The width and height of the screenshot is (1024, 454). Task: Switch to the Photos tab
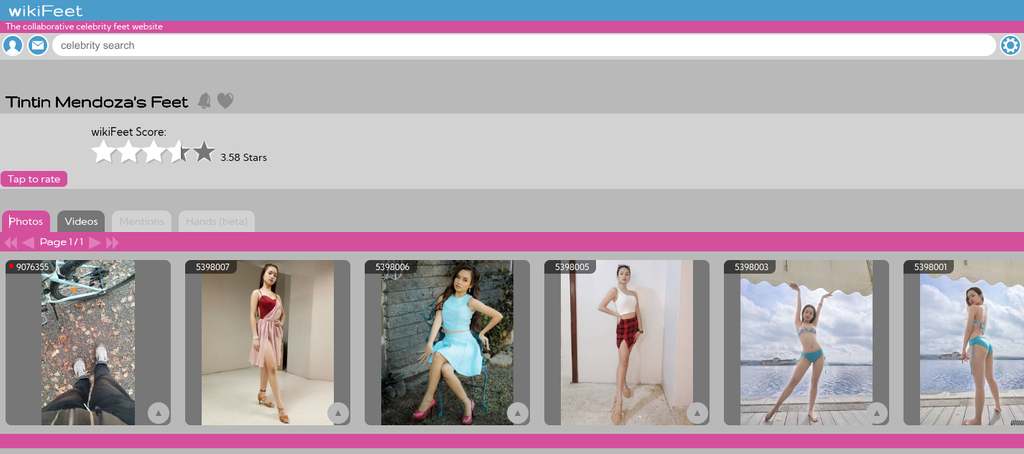[x=25, y=221]
